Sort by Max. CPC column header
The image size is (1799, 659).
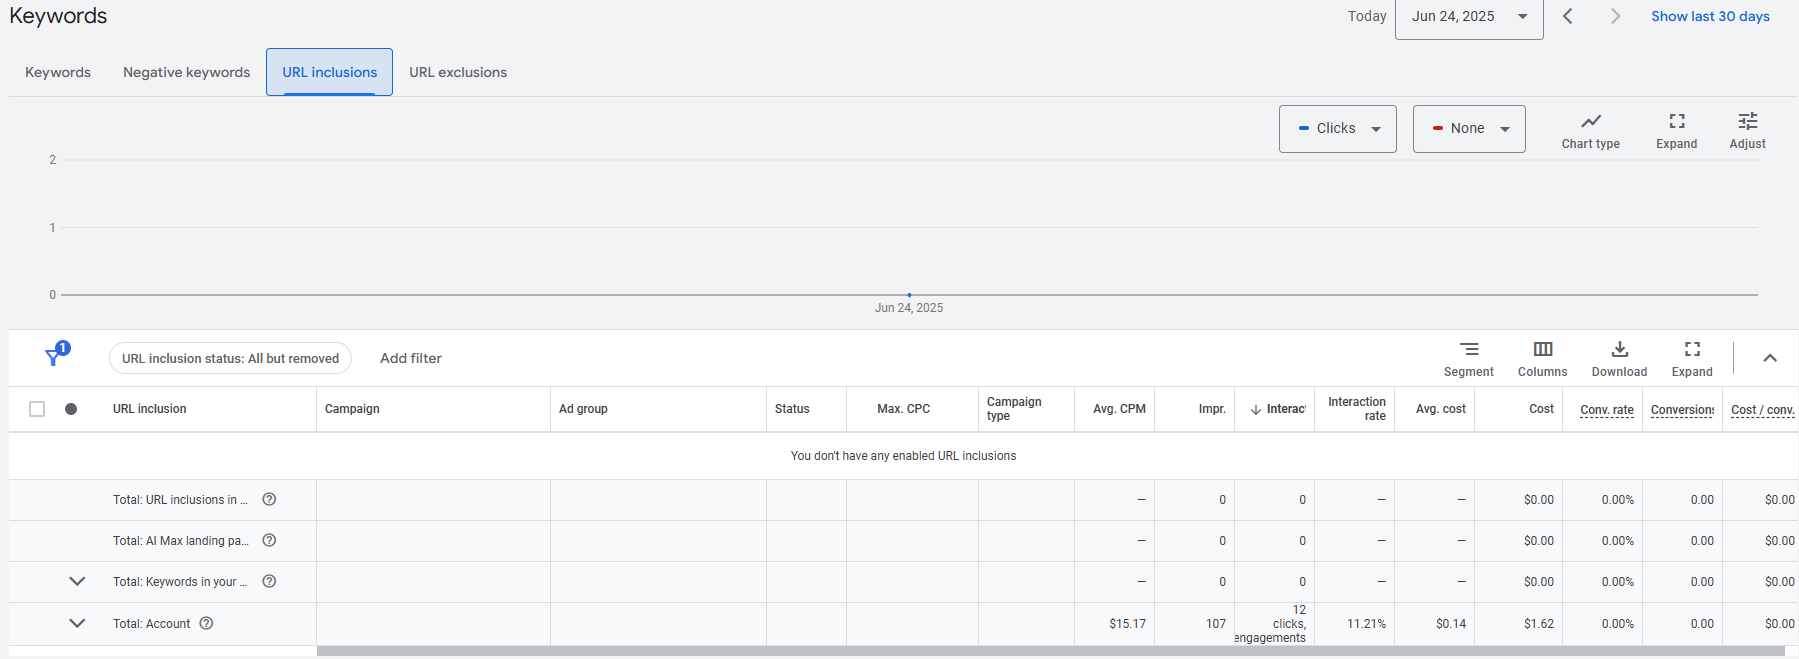tap(903, 409)
